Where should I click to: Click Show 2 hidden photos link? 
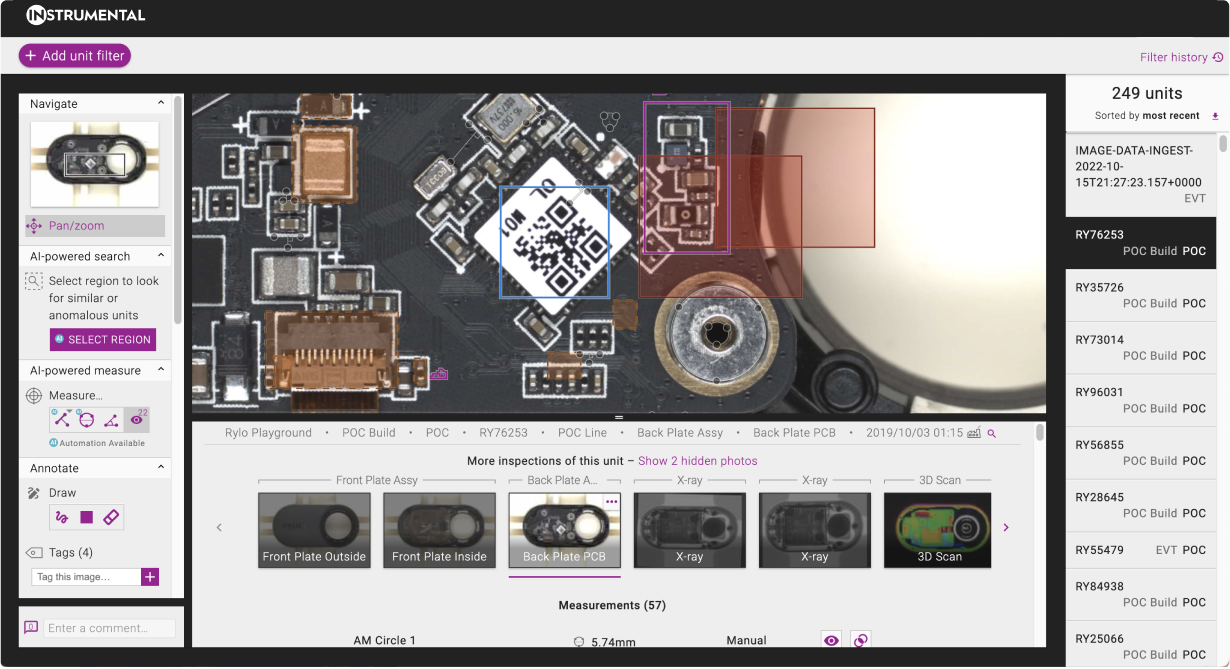coord(698,461)
